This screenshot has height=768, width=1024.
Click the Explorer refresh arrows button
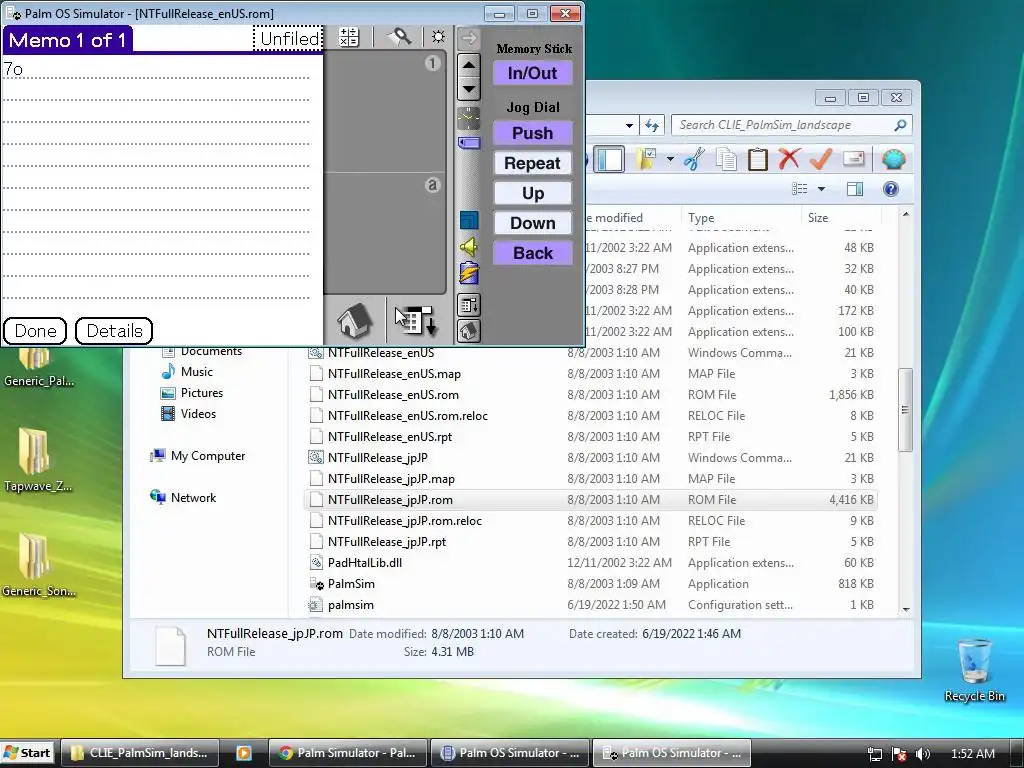[x=652, y=125]
